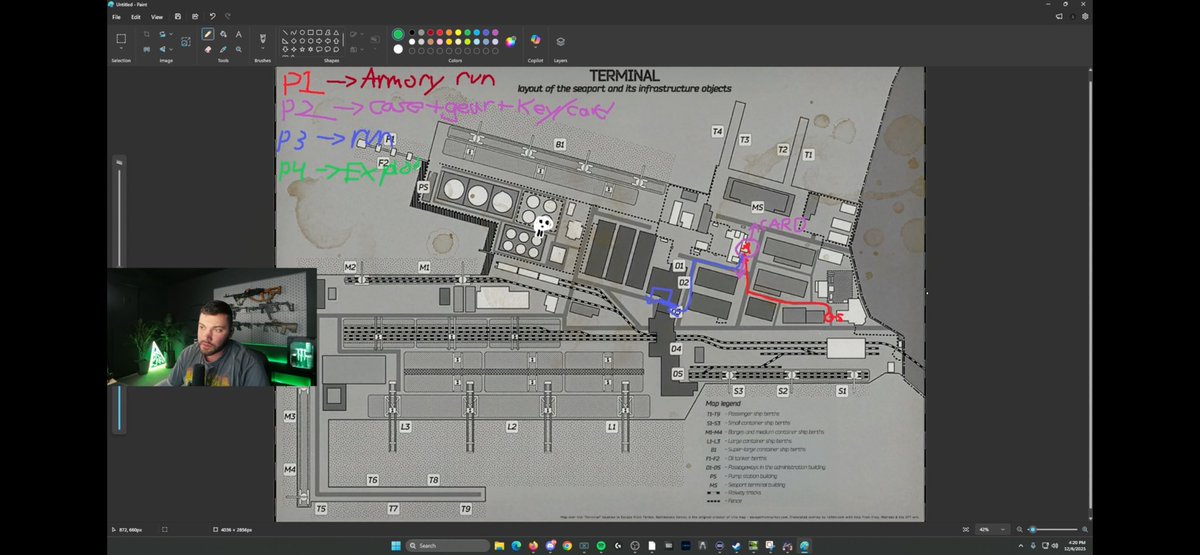Expand the Brushes type dropdown
Image resolution: width=1200 pixels, height=555 pixels.
tap(262, 48)
